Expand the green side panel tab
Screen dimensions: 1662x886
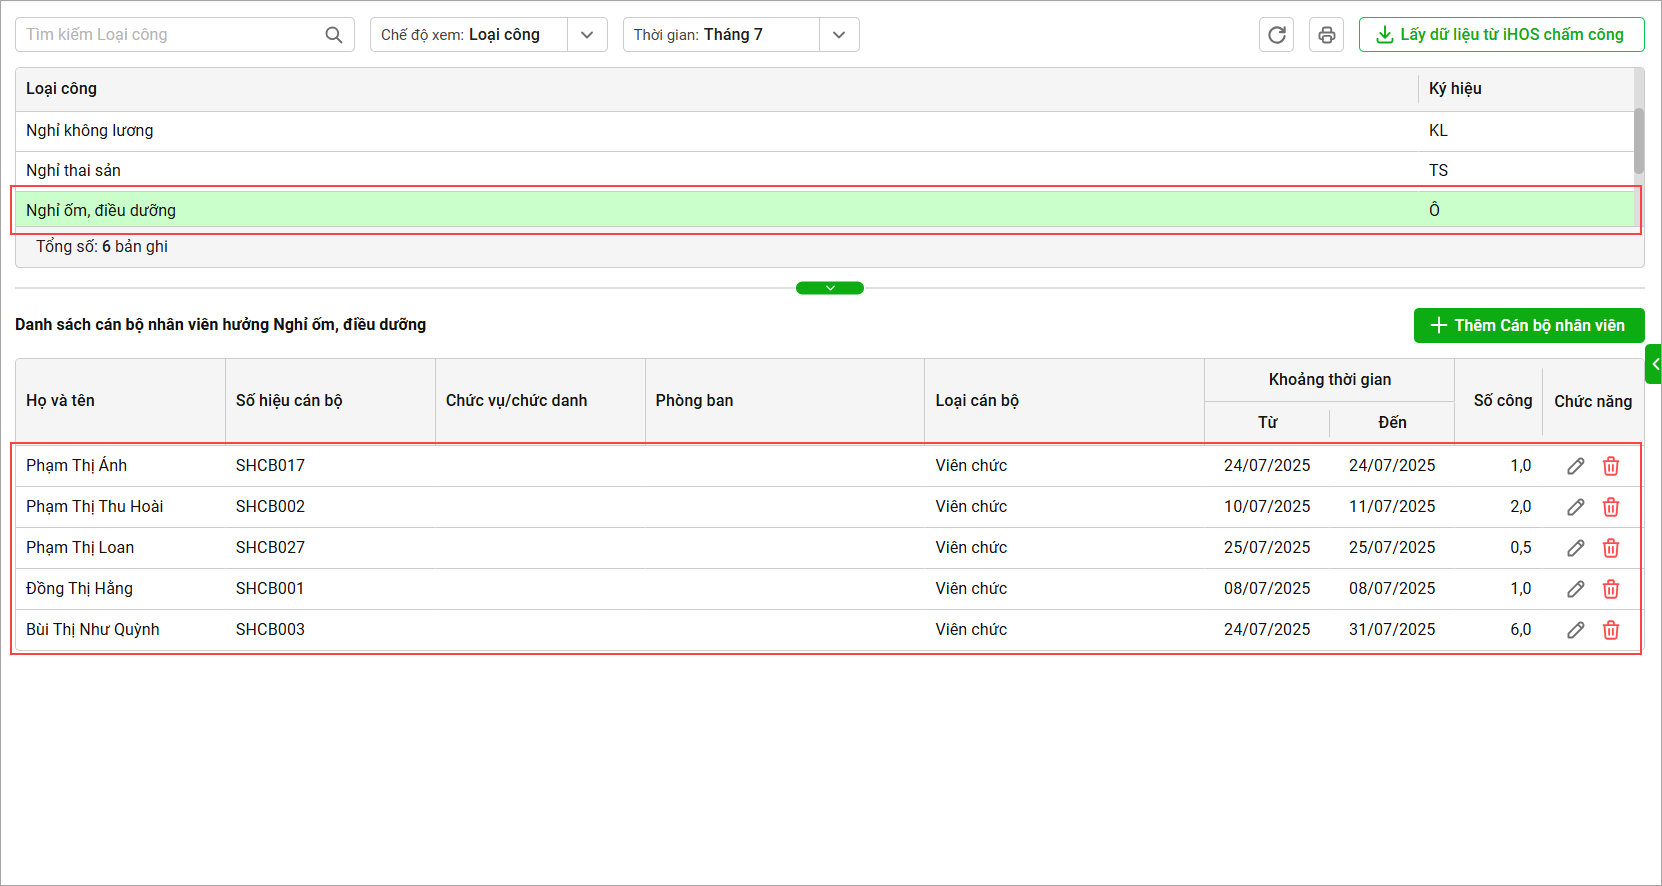pyautogui.click(x=1654, y=364)
